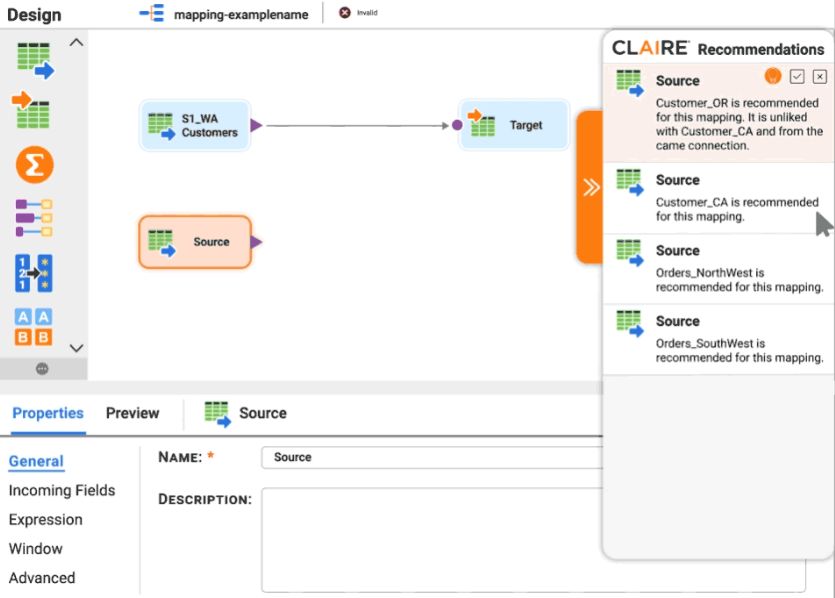
Task: Select the Customer_CA source recommendation
Action: [718, 198]
